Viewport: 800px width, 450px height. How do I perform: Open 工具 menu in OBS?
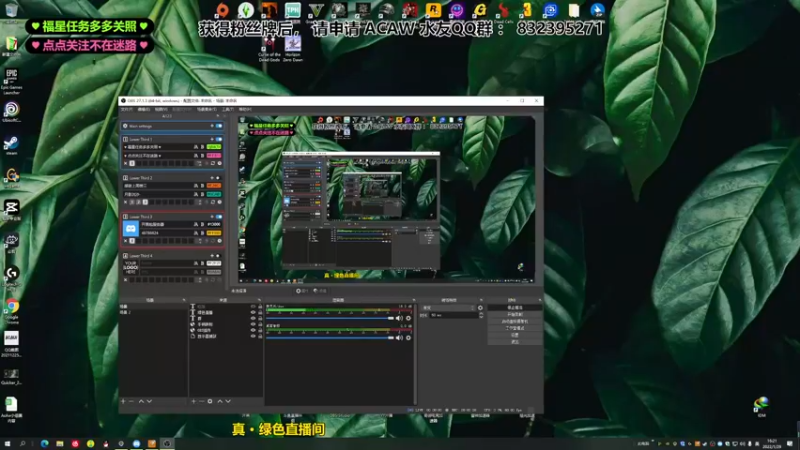(228, 109)
